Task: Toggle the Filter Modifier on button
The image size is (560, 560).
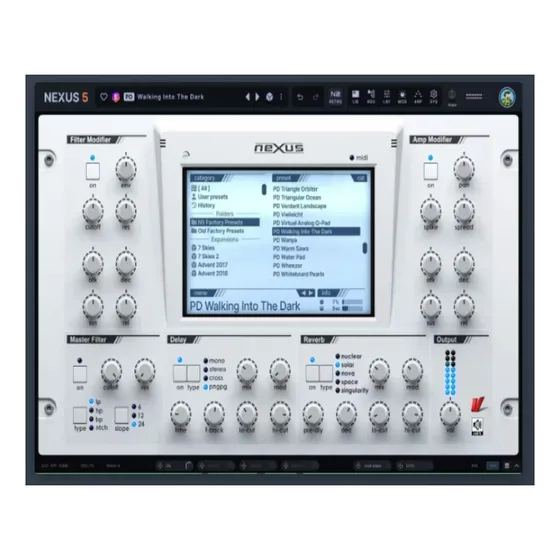Action: pyautogui.click(x=92, y=171)
